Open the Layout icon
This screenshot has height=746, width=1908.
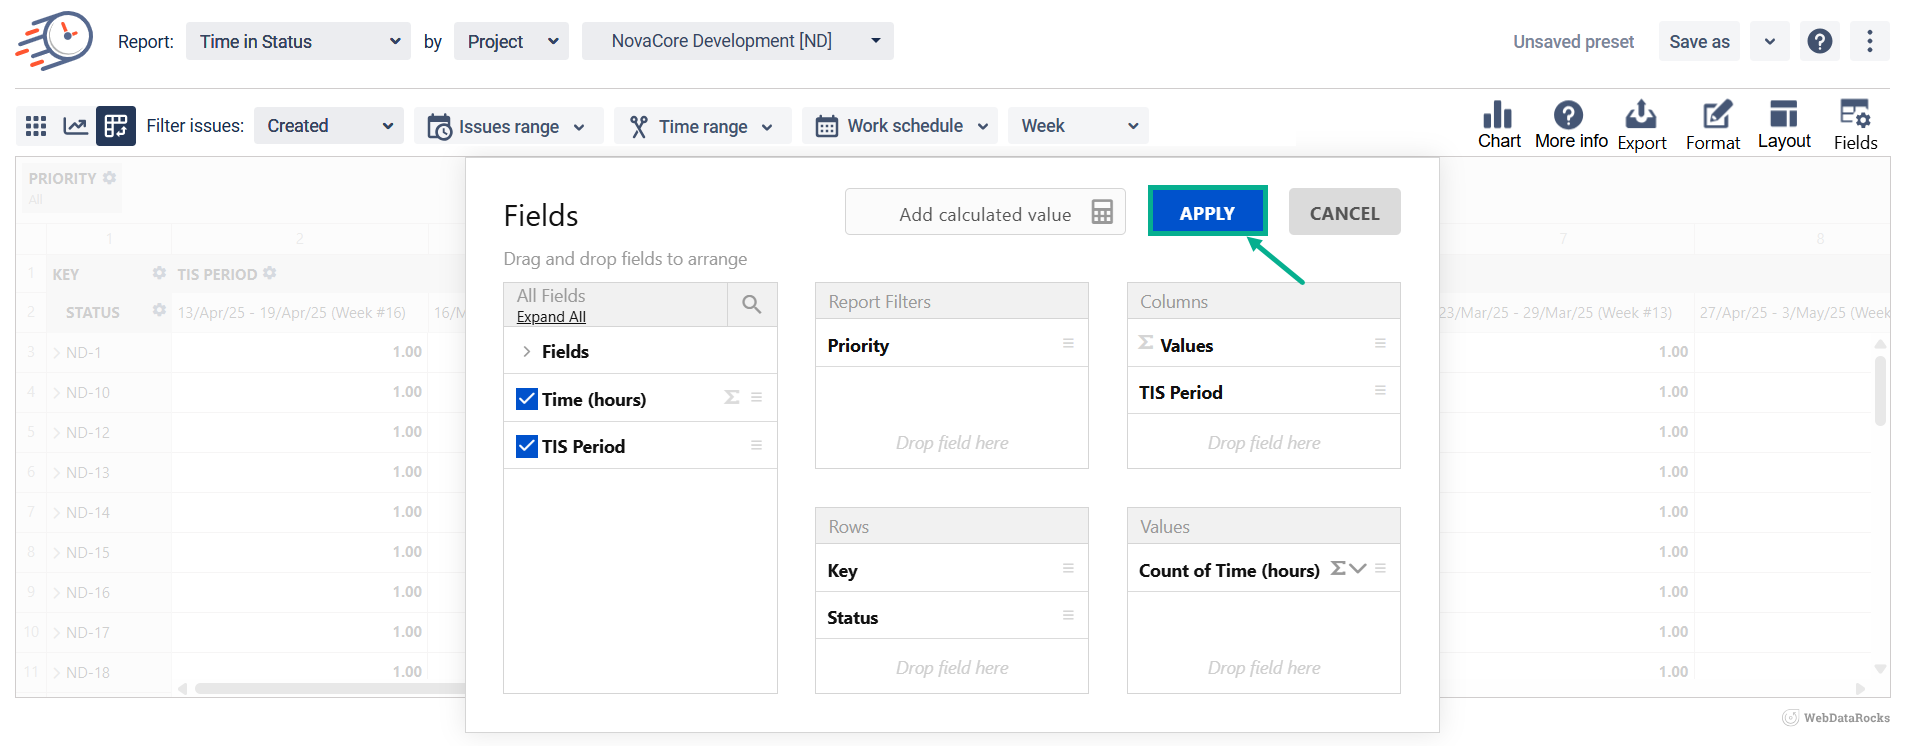[x=1784, y=125]
